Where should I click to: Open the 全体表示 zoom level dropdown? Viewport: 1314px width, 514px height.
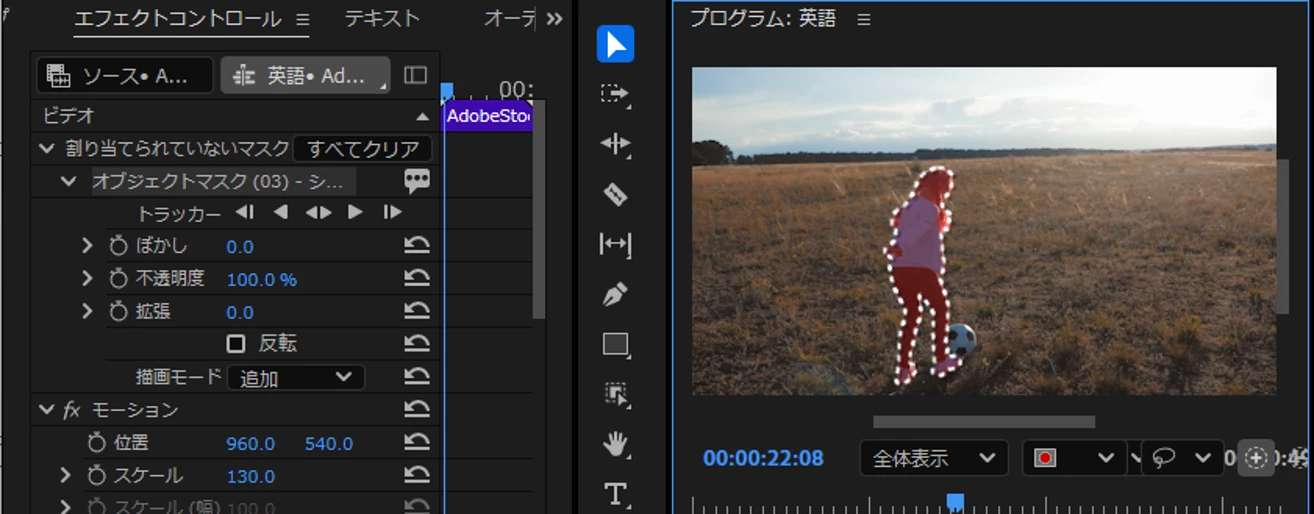[x=933, y=458]
